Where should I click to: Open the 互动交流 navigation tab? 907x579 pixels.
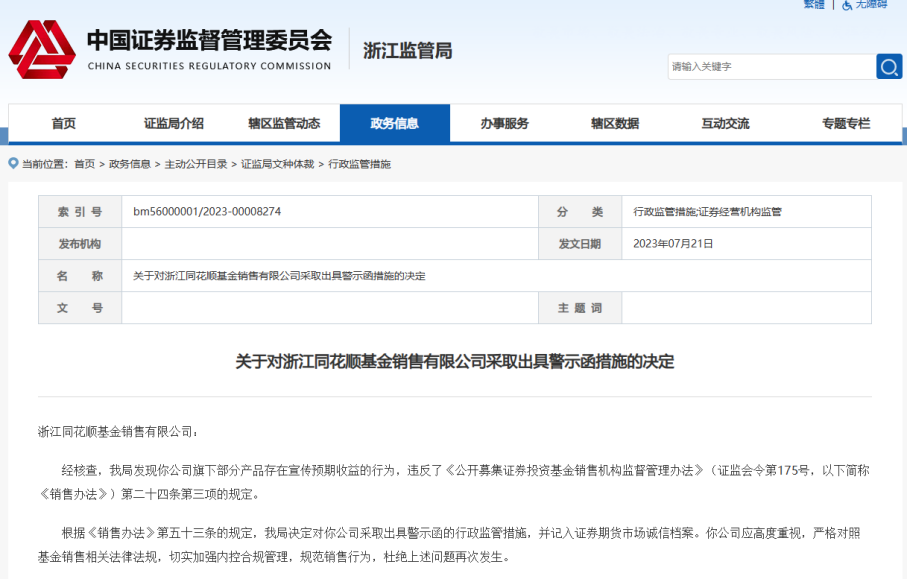(725, 123)
